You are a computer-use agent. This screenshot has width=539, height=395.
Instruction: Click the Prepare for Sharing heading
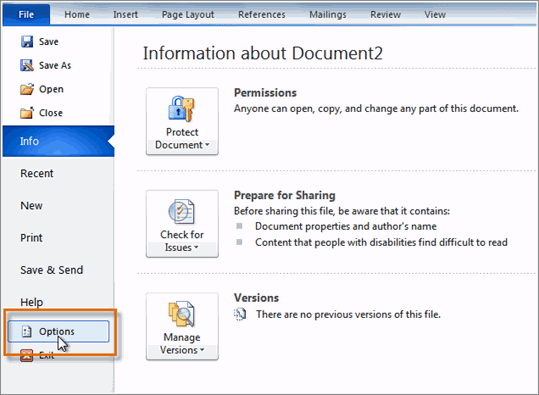pyautogui.click(x=285, y=195)
